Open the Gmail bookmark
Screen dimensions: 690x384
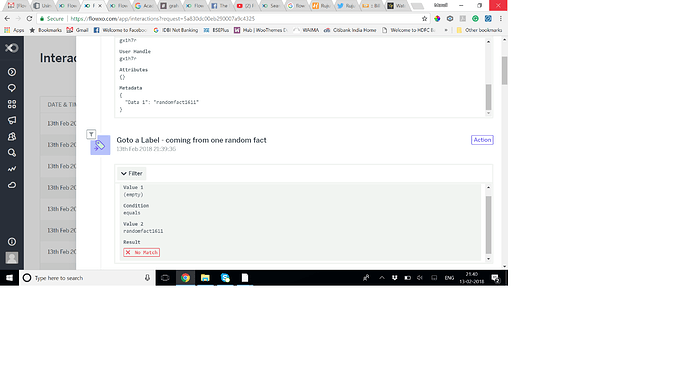[77, 30]
